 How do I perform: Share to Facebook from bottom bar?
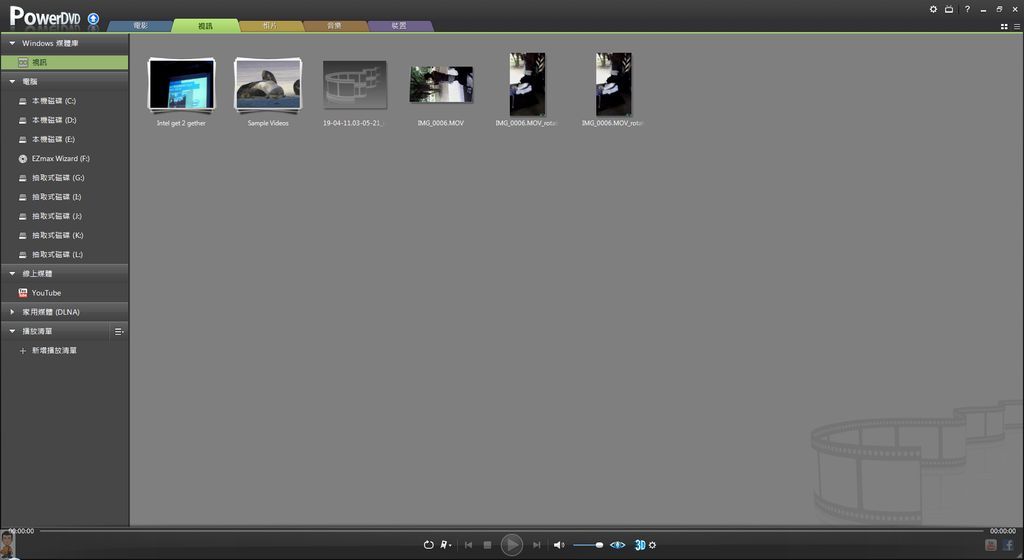click(1009, 544)
